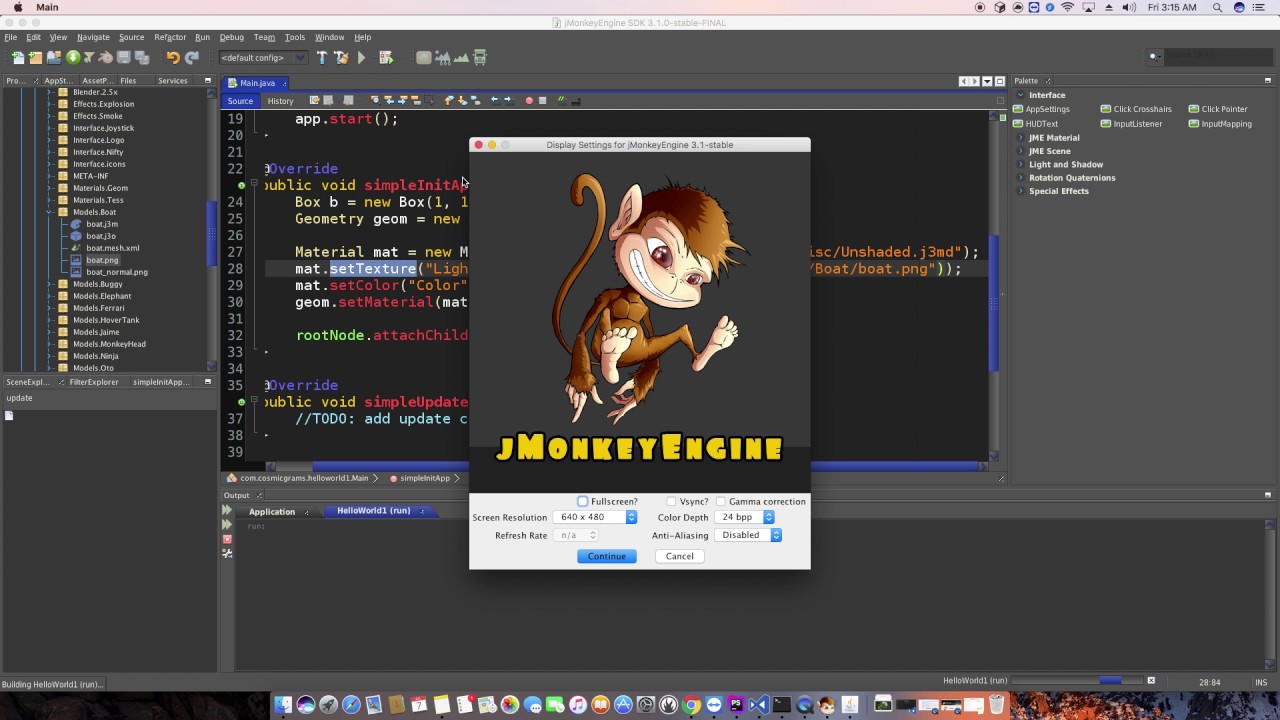Click the truck icon in the main toolbar

(480, 58)
